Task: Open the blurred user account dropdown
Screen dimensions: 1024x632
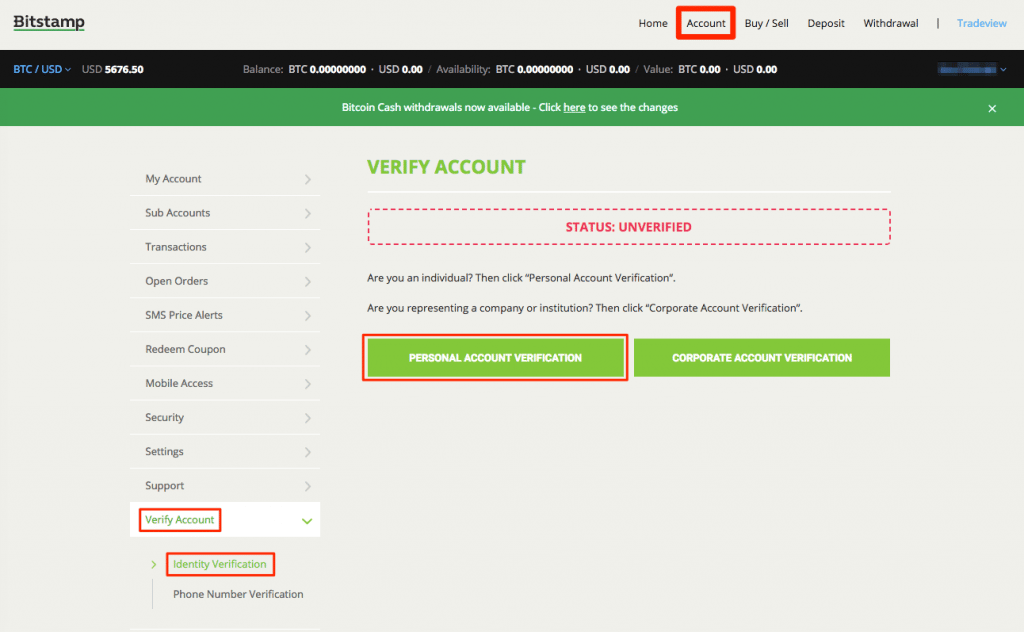Action: pyautogui.click(x=971, y=70)
